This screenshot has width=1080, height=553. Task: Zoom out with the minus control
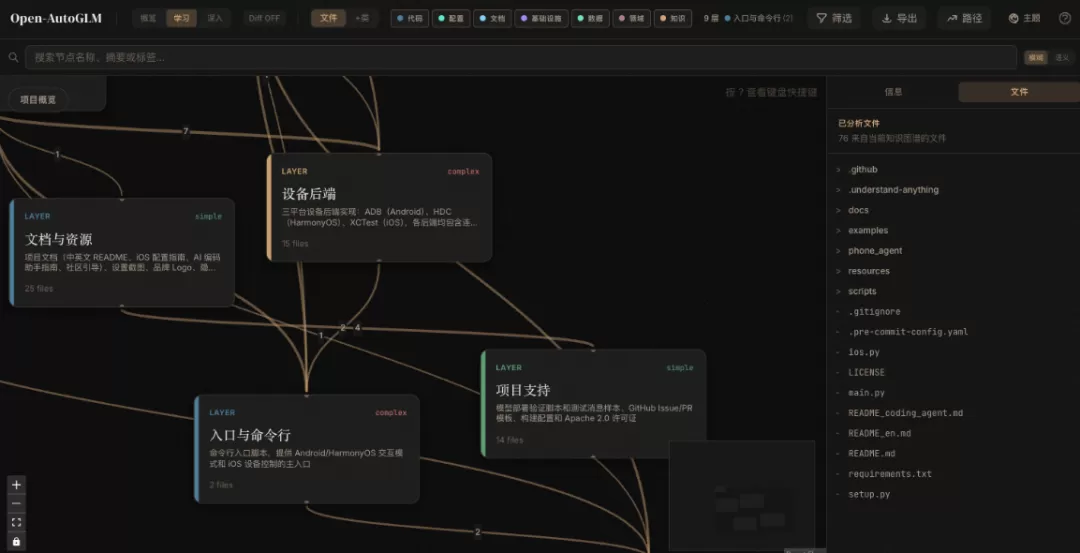coord(17,503)
